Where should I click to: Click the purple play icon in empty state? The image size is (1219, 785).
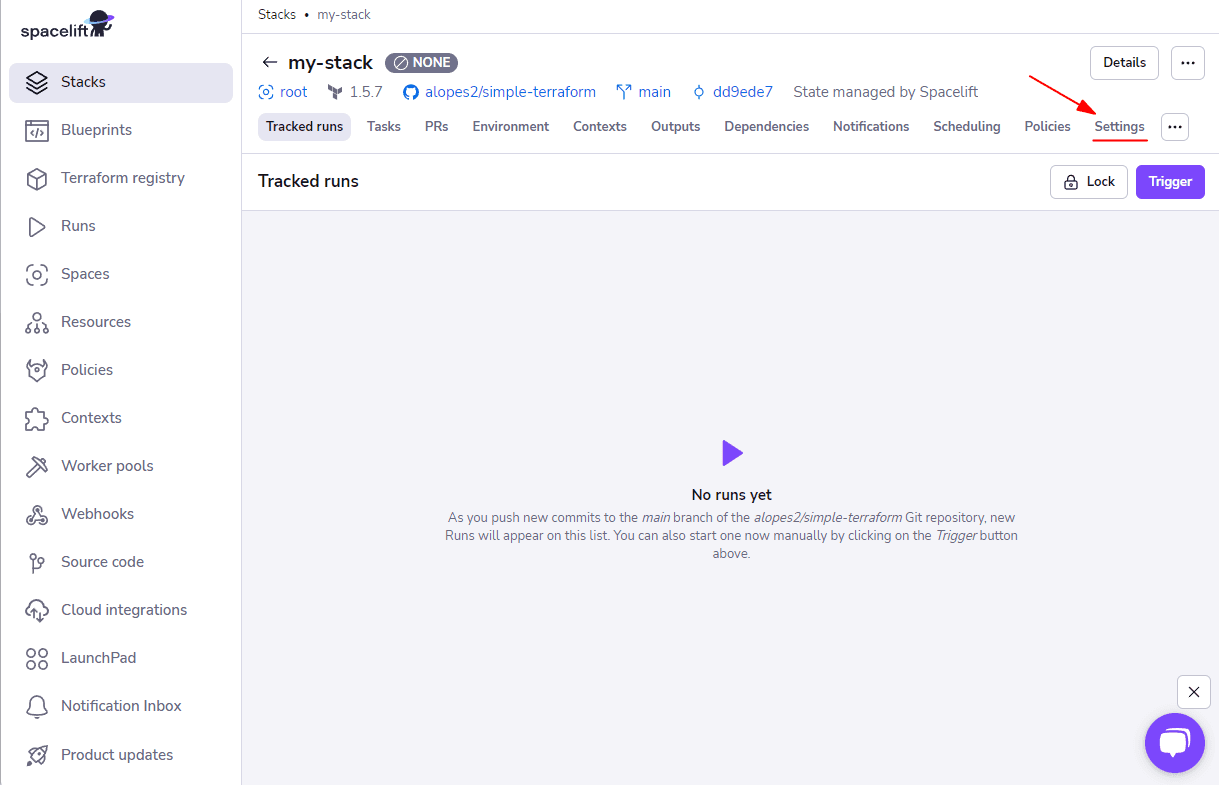tap(732, 453)
